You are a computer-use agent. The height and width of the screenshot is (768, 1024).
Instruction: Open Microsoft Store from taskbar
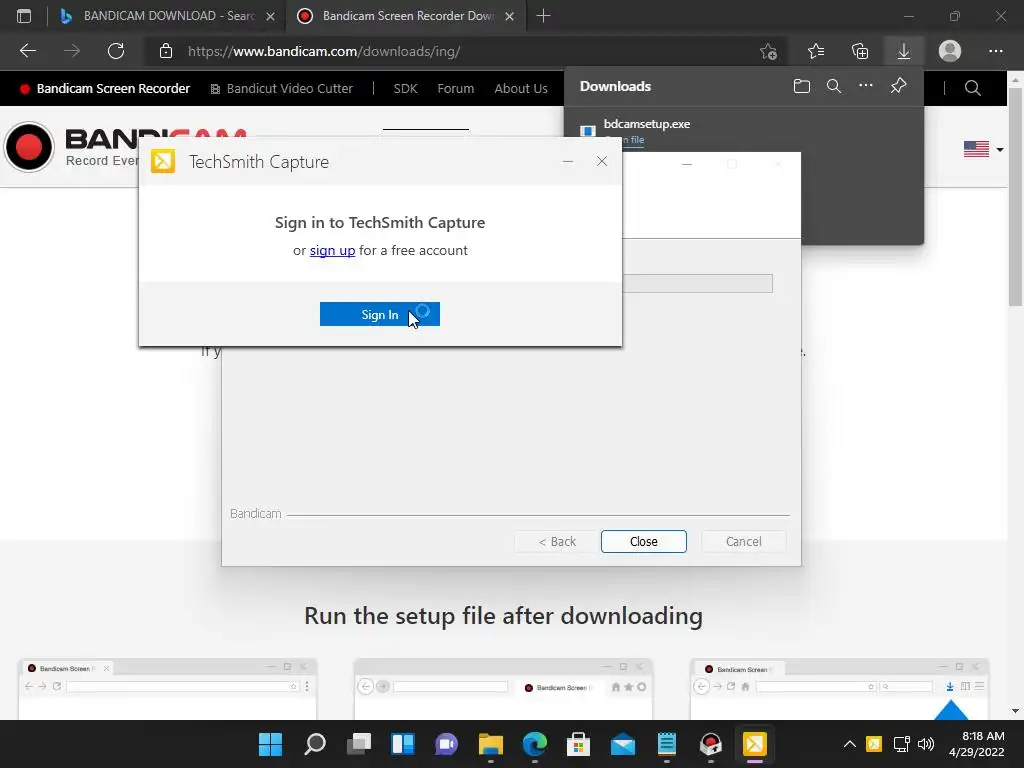pos(579,744)
